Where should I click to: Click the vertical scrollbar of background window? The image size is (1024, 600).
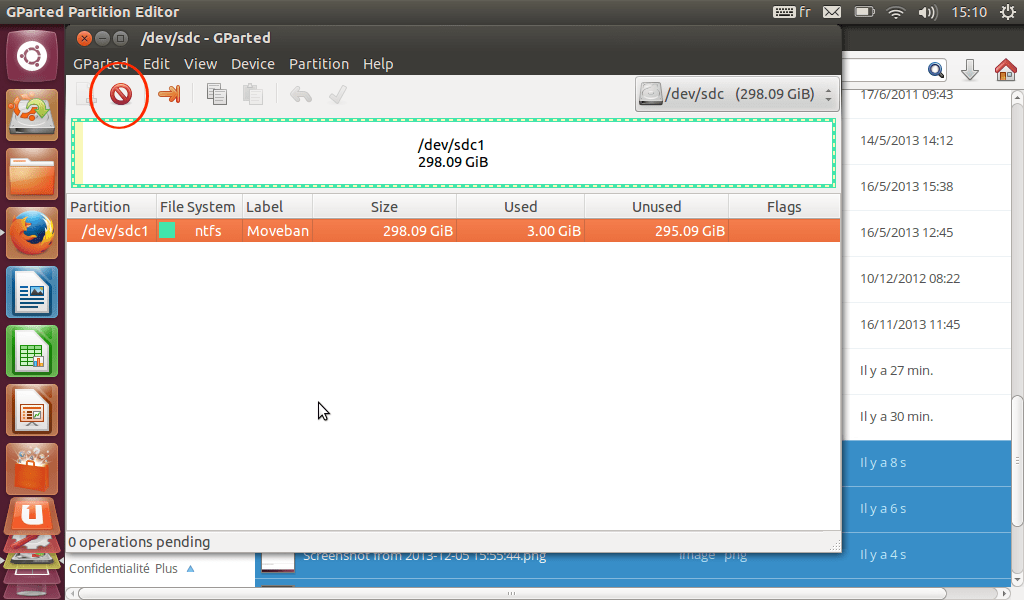[1017, 460]
